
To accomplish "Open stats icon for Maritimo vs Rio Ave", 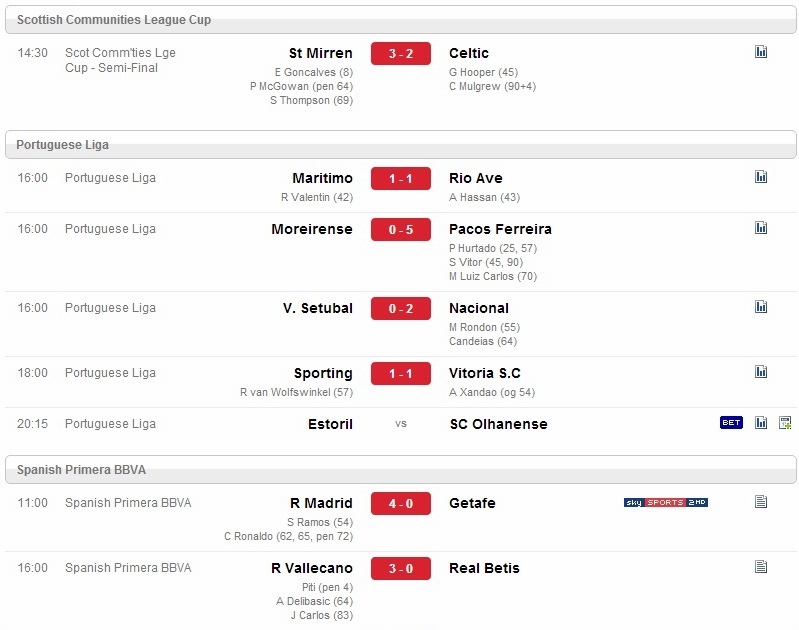I will (761, 176).
